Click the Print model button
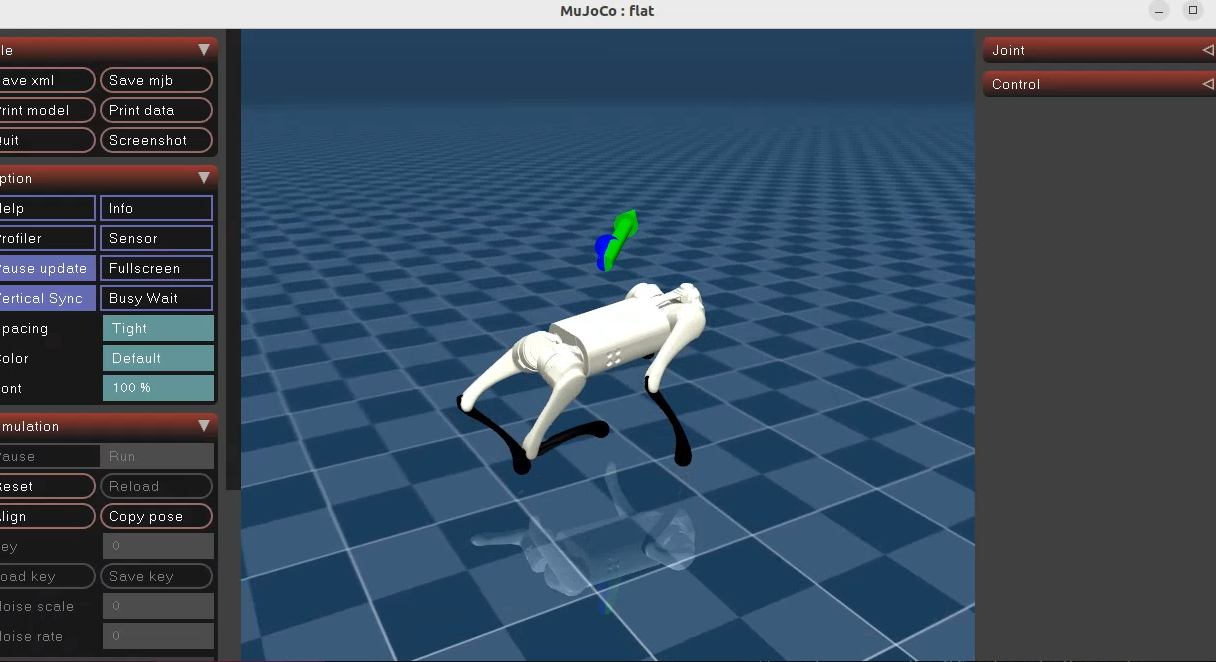Screen dimensions: 1216x662 tap(47, 110)
